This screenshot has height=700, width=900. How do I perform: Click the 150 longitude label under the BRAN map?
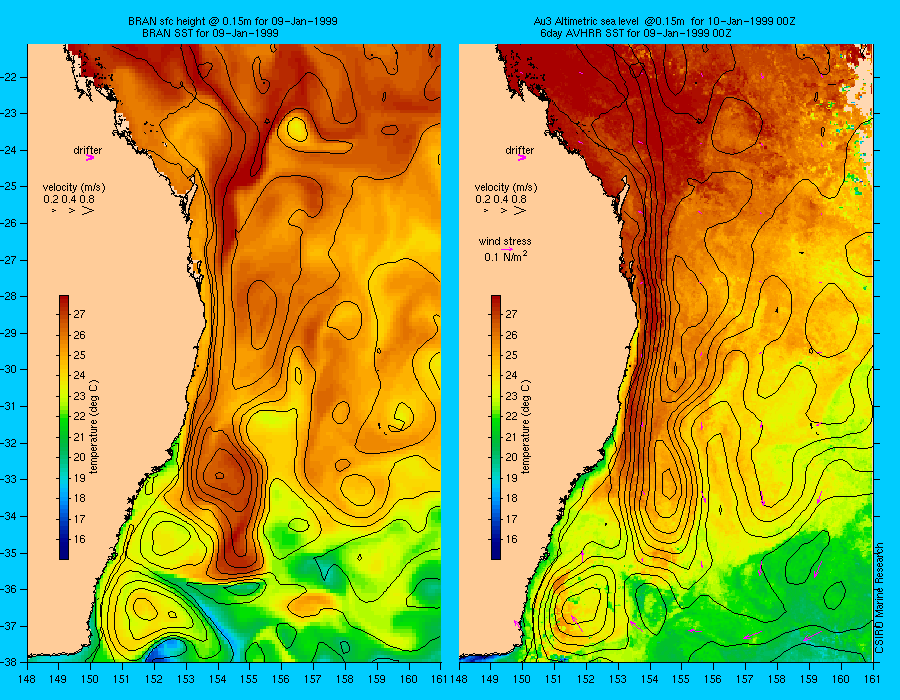pos(90,679)
